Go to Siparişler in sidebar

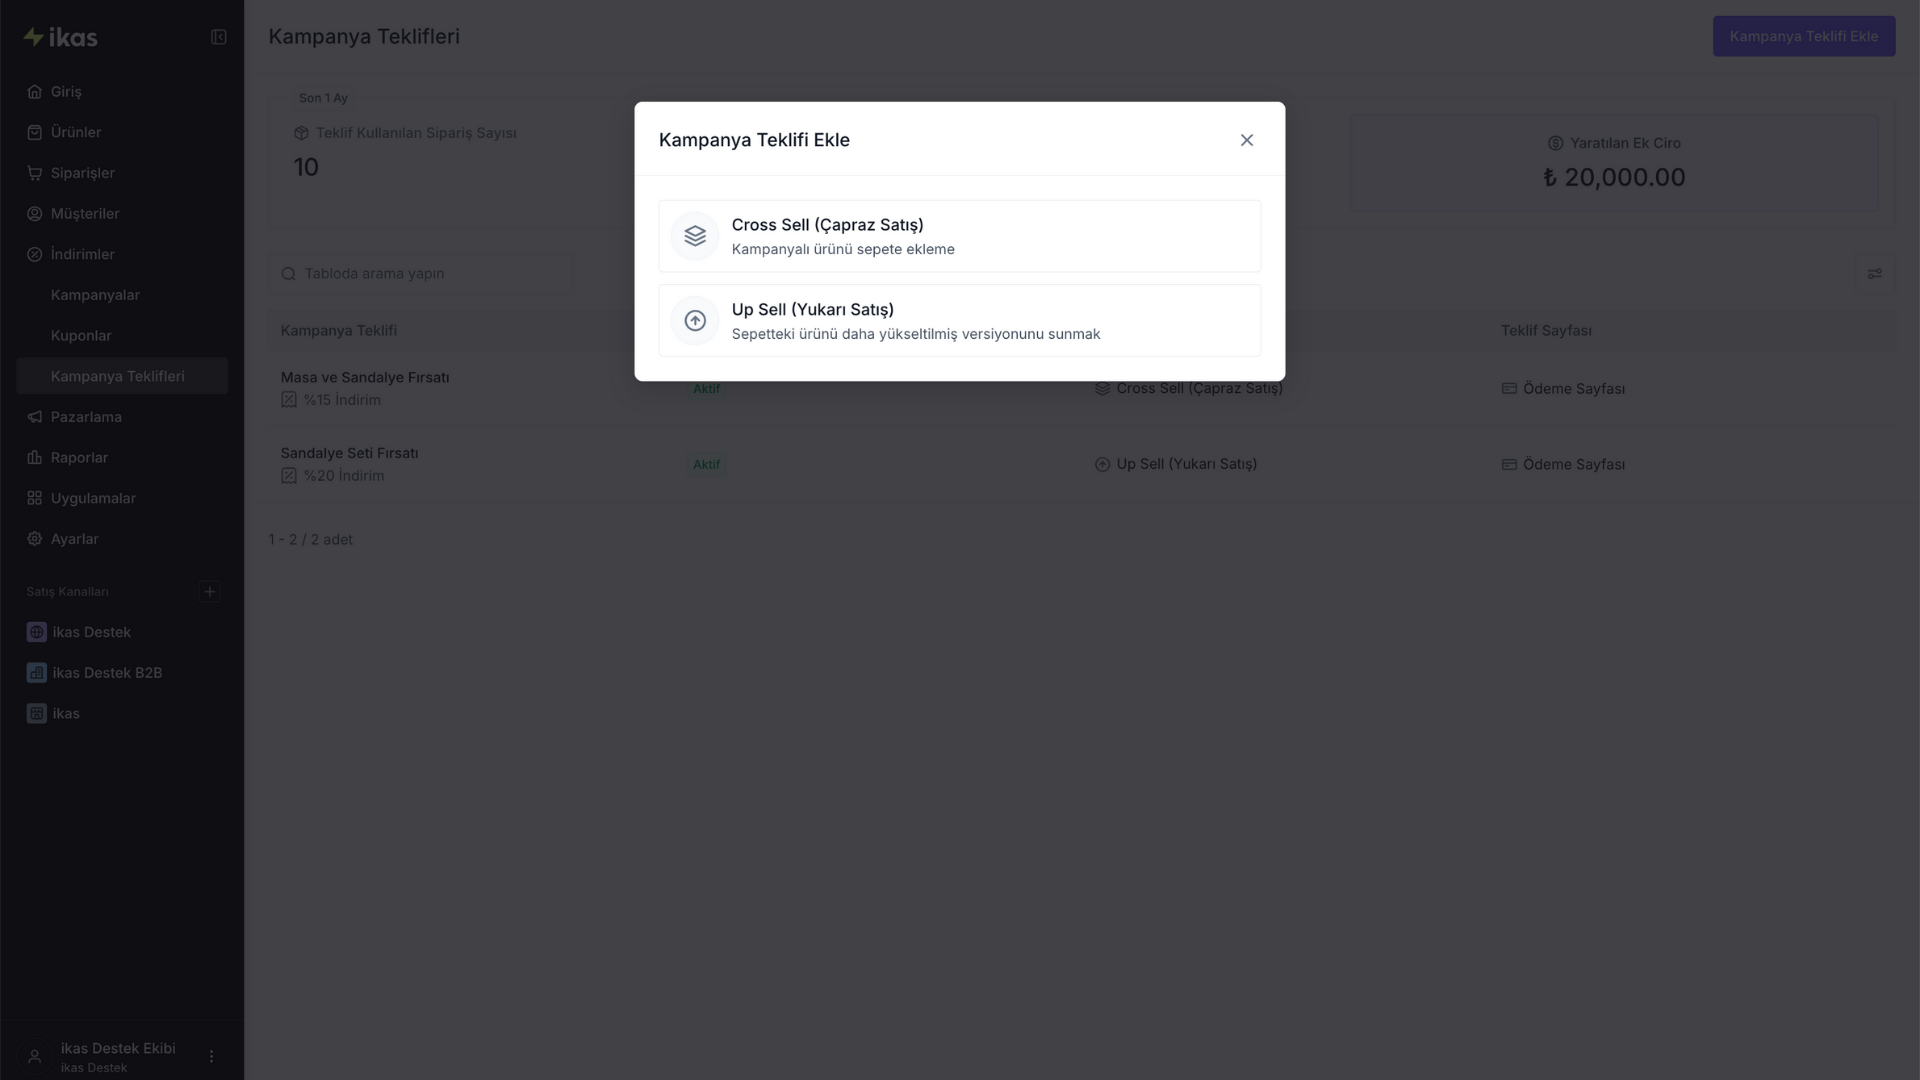click(82, 173)
